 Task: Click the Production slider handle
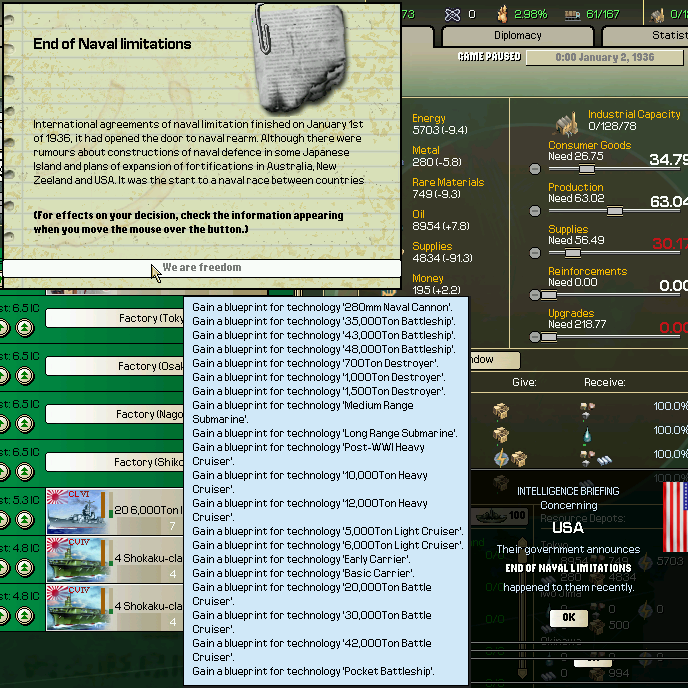pos(615,211)
